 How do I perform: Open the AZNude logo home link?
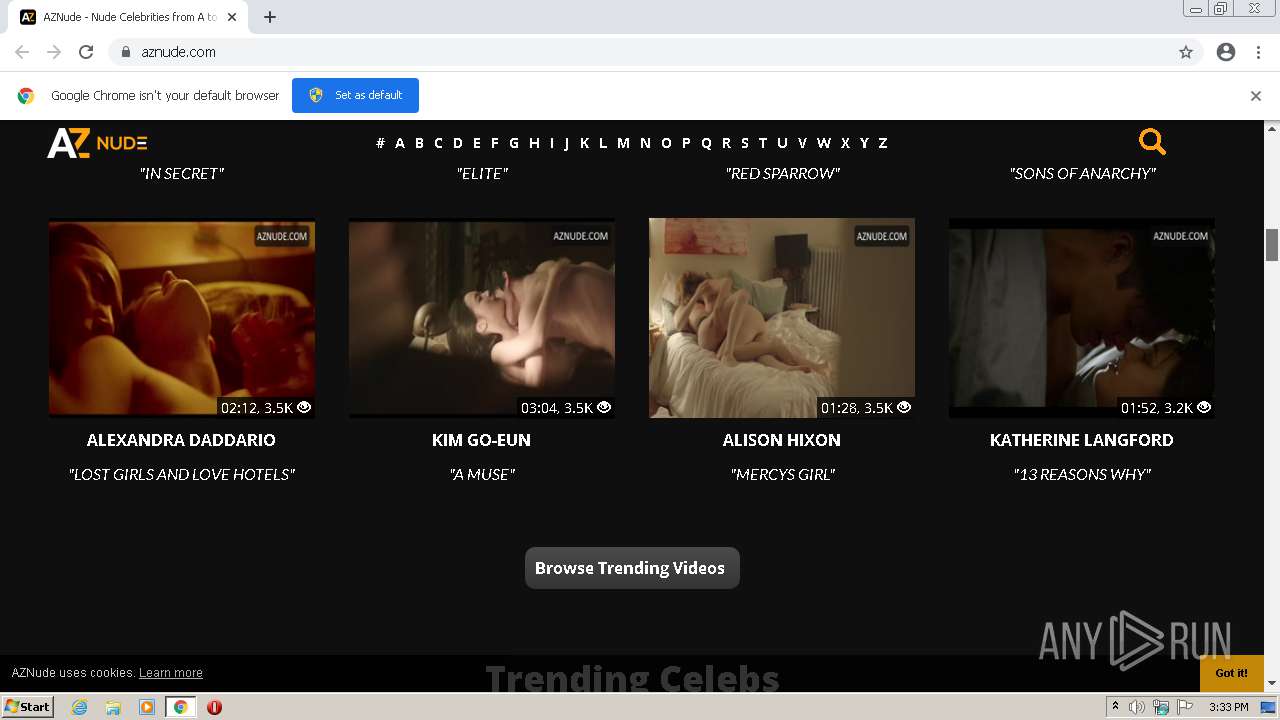click(97, 143)
